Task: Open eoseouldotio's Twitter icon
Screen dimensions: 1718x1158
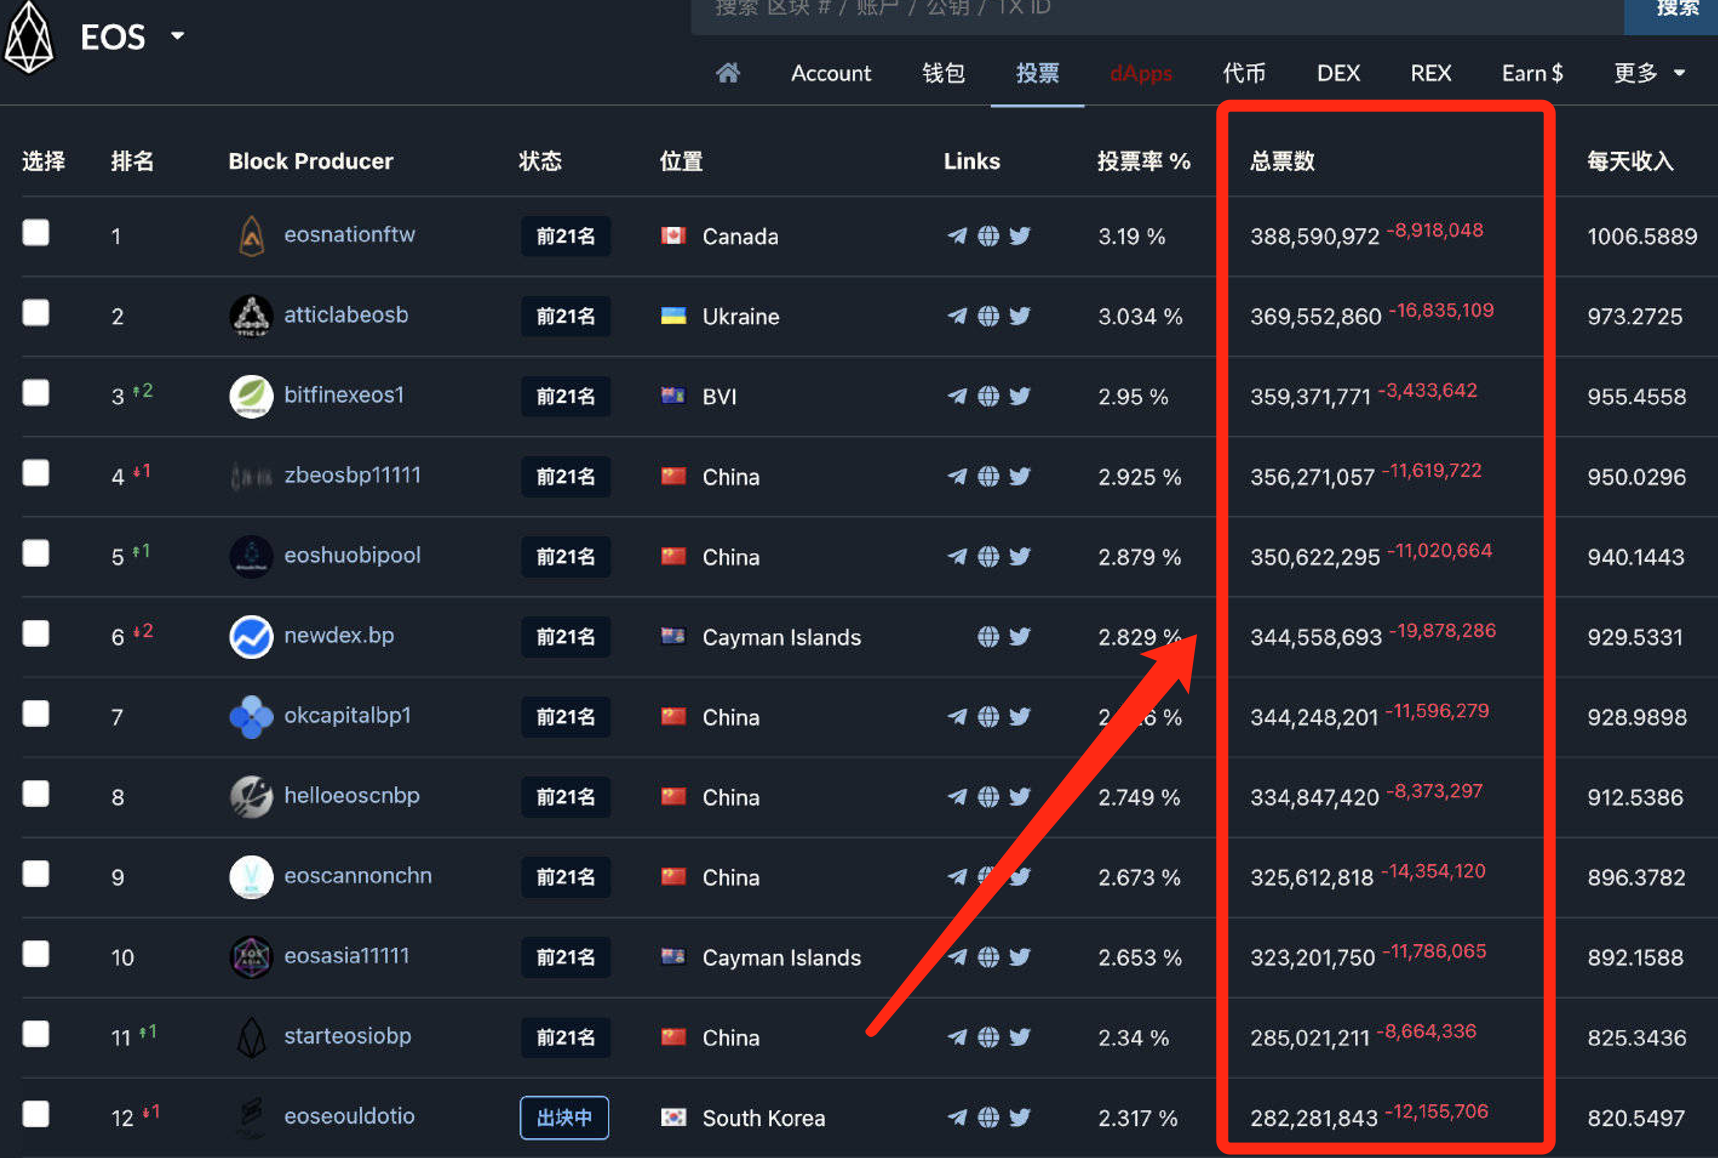Action: click(x=1020, y=1117)
